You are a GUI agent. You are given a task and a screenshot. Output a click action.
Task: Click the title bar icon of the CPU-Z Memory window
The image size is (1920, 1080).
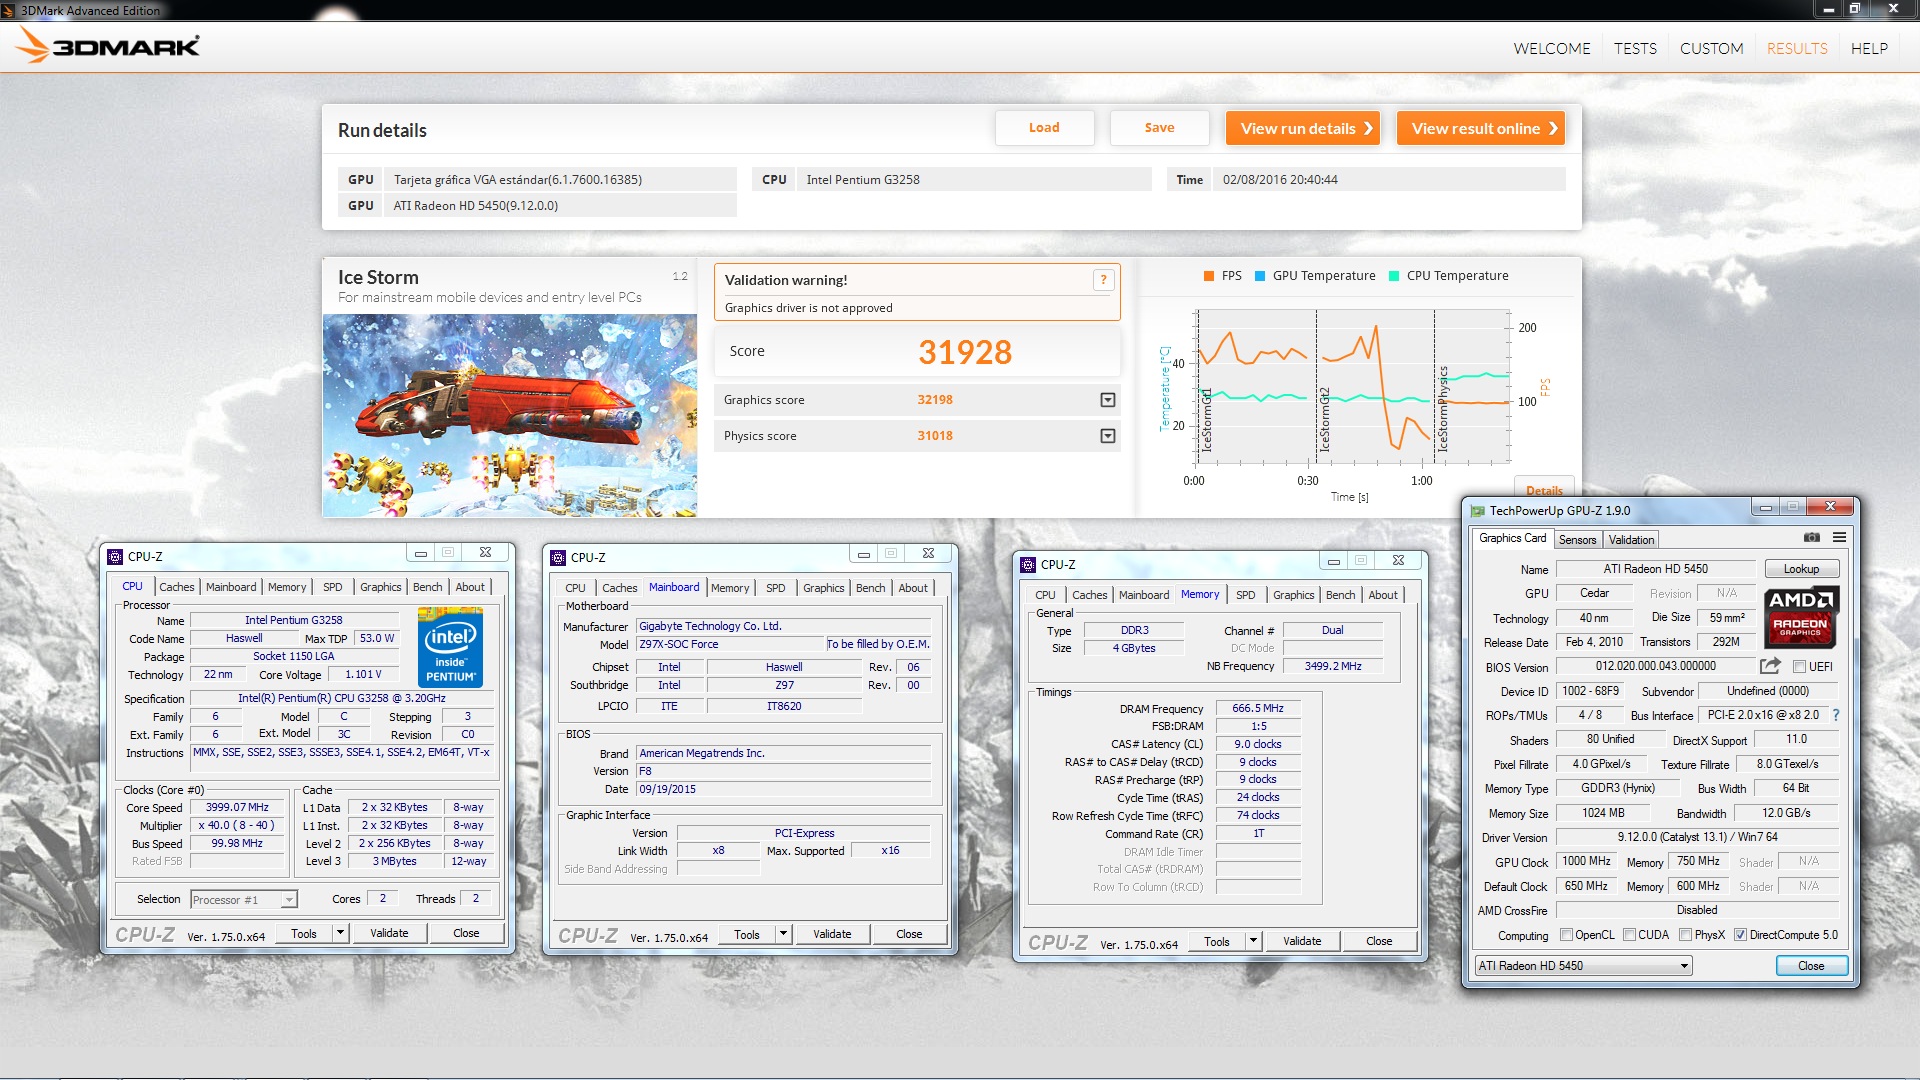click(x=1028, y=565)
